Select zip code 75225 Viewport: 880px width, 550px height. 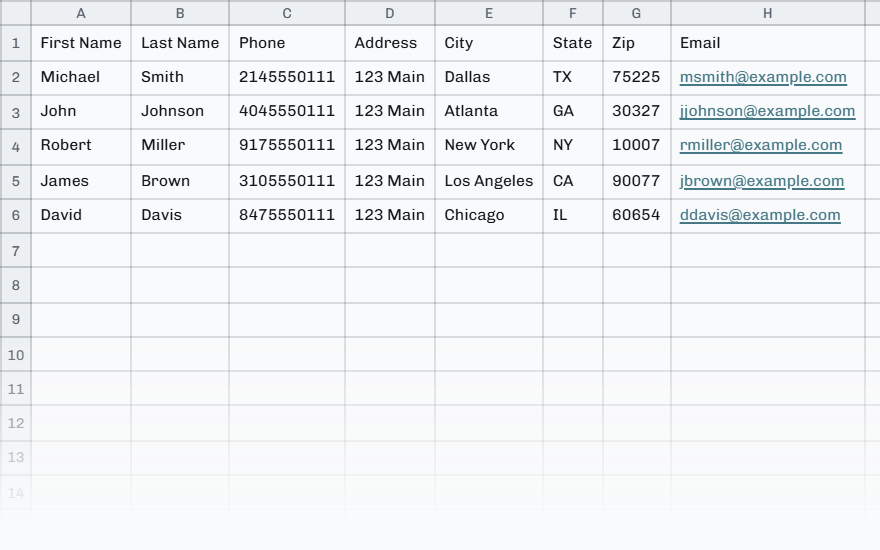[x=636, y=77]
